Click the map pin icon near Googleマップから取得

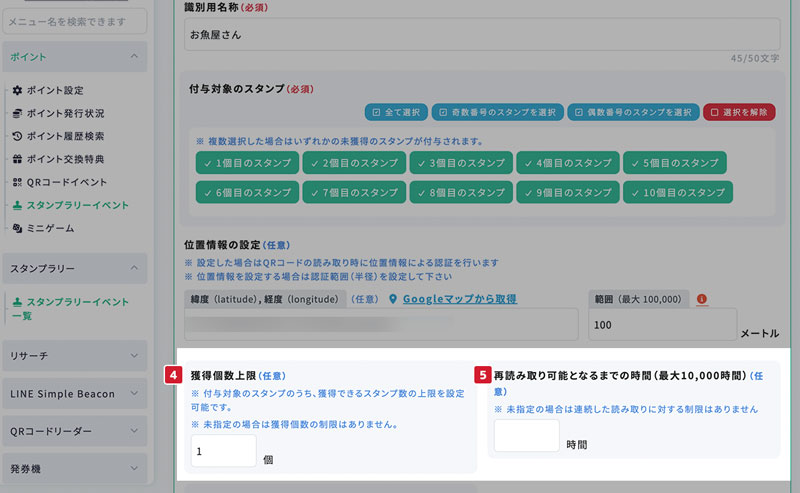pos(393,299)
